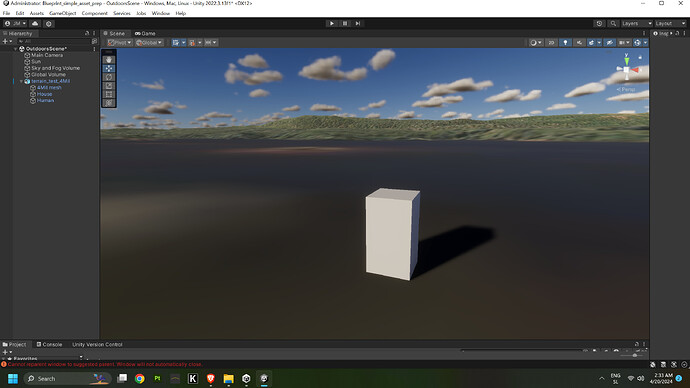Open Substance Painter (Pt) from the taskbar

click(157, 378)
